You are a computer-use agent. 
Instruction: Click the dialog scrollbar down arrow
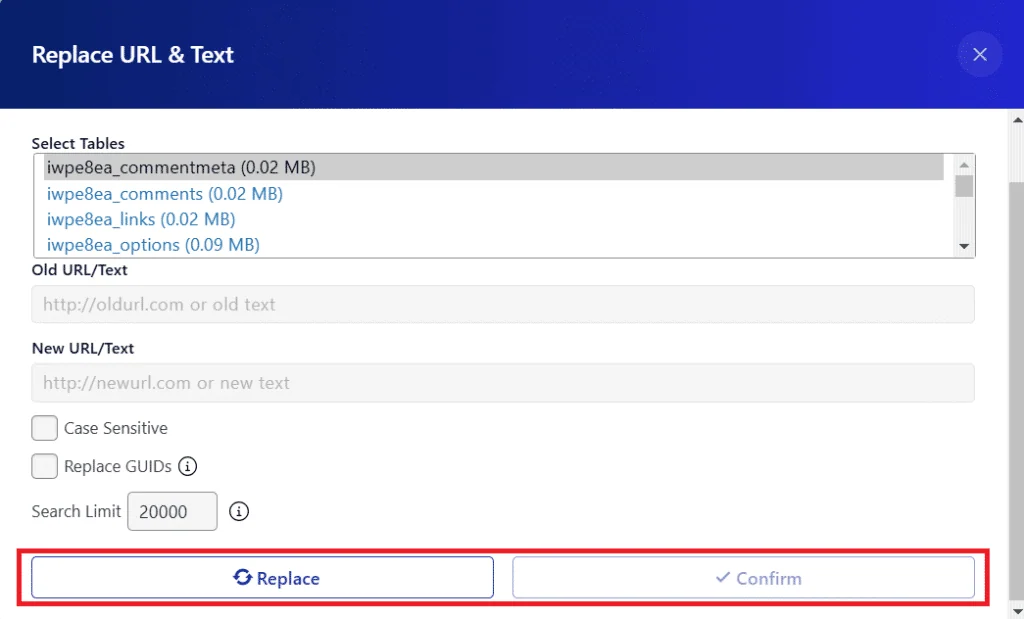click(1016, 610)
